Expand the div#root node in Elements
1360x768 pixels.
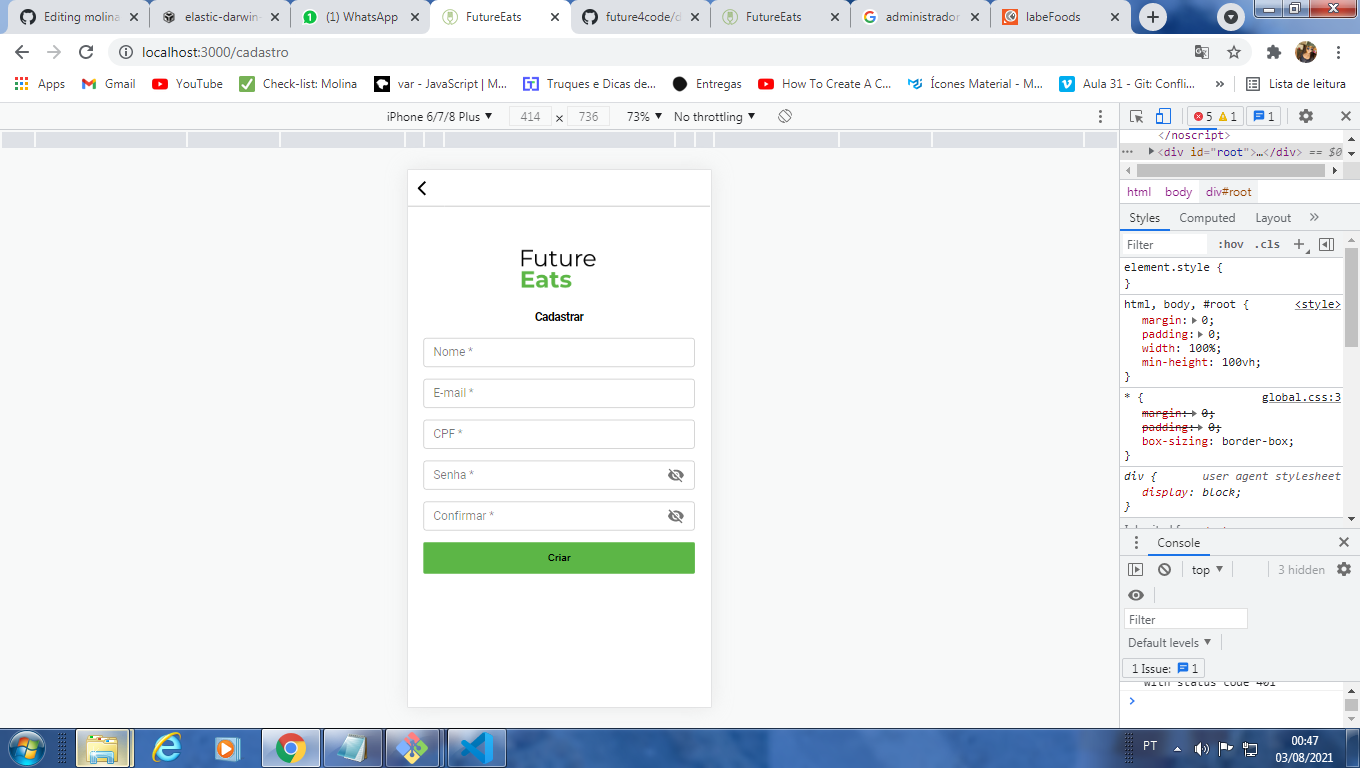[1151, 152]
